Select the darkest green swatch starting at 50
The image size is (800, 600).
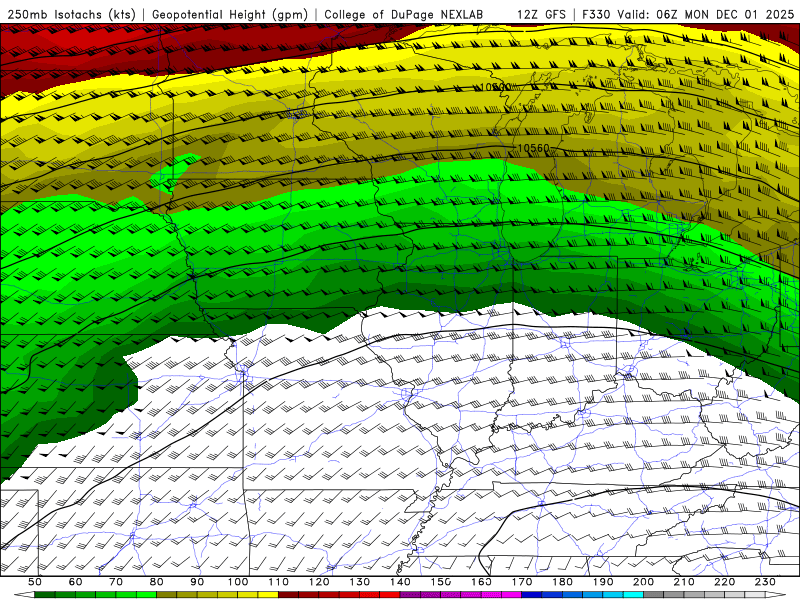point(44,595)
